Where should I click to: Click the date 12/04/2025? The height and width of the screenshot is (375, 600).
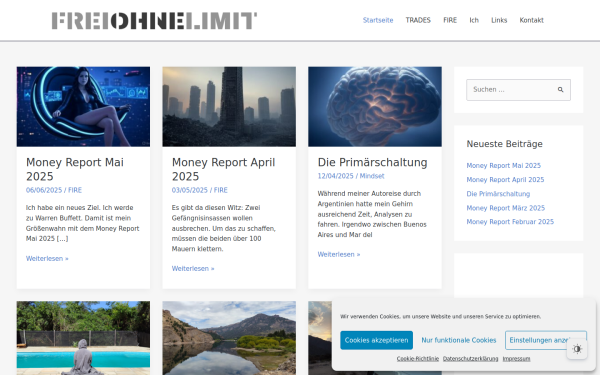click(x=336, y=176)
